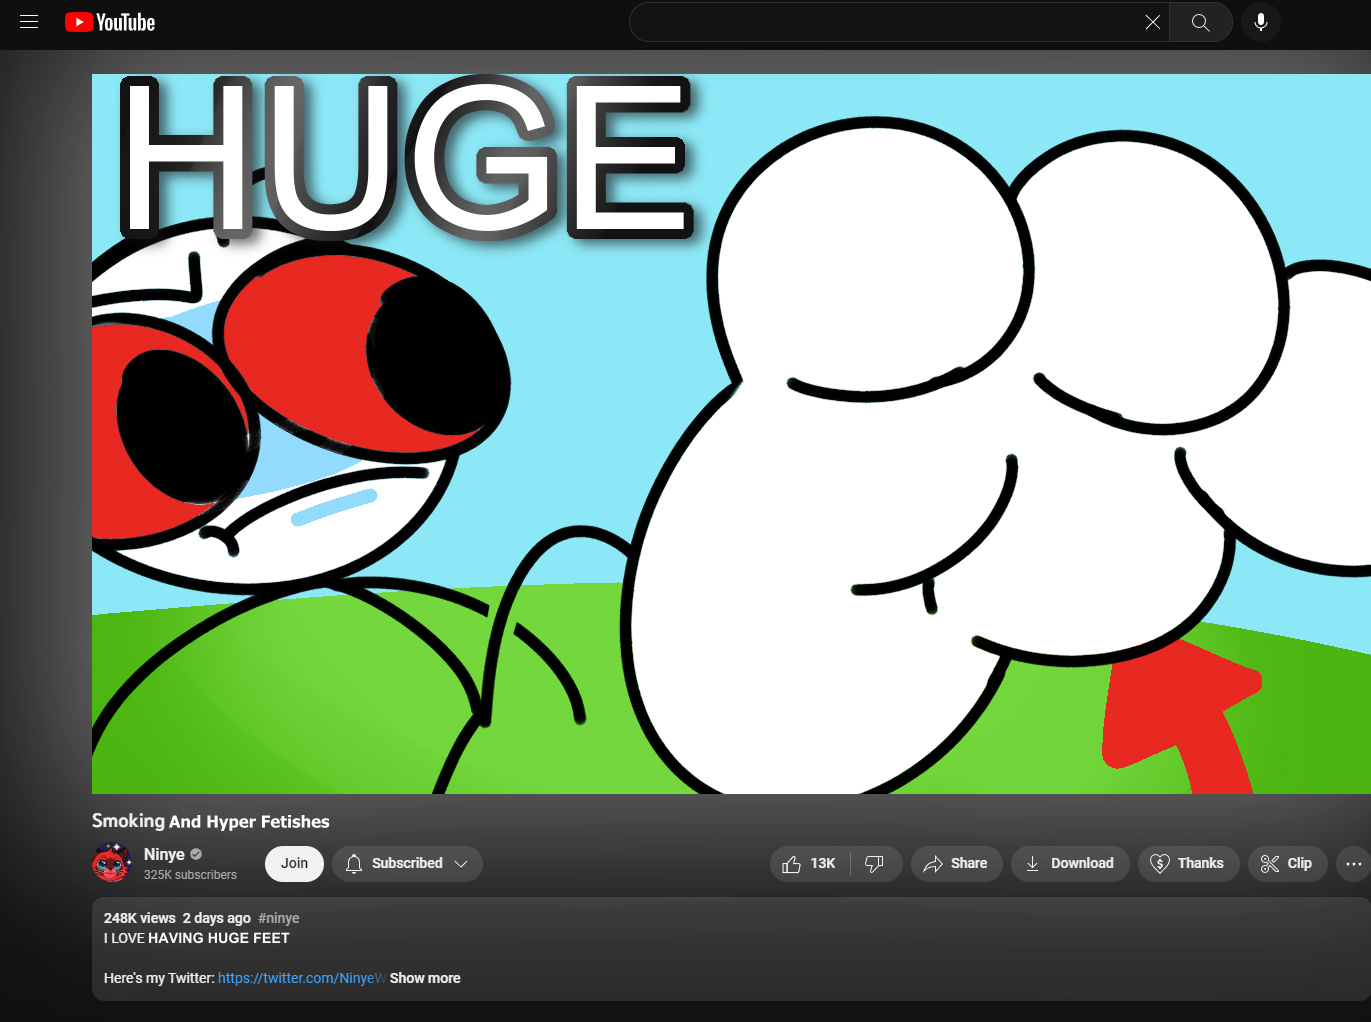Click the #ninye hashtag
Image resolution: width=1371 pixels, height=1022 pixels.
279,918
